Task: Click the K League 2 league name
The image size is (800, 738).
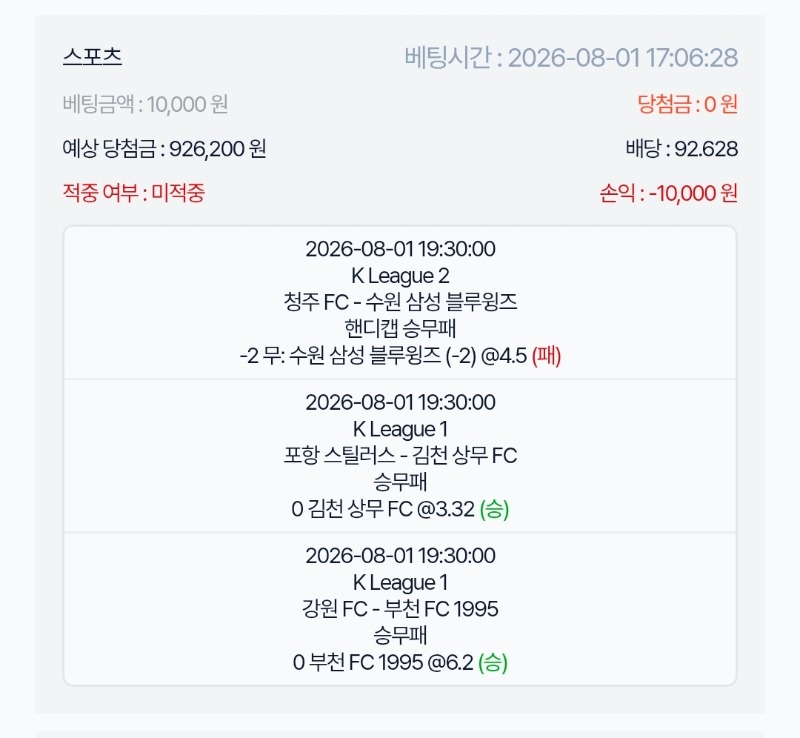Action: coord(400,276)
